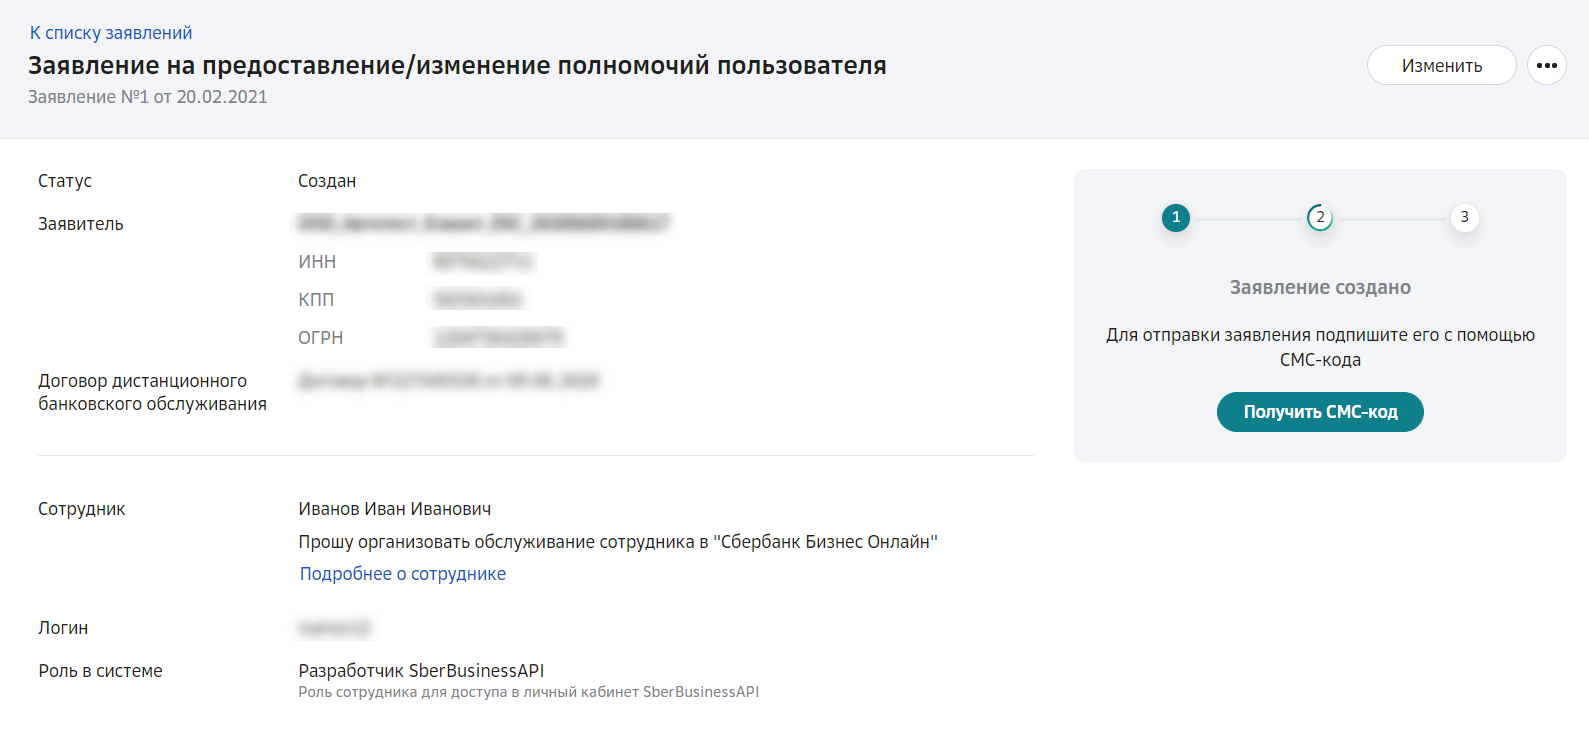The image size is (1589, 739).
Task: Click step 2 circle in progress indicator
Action: 1320,217
